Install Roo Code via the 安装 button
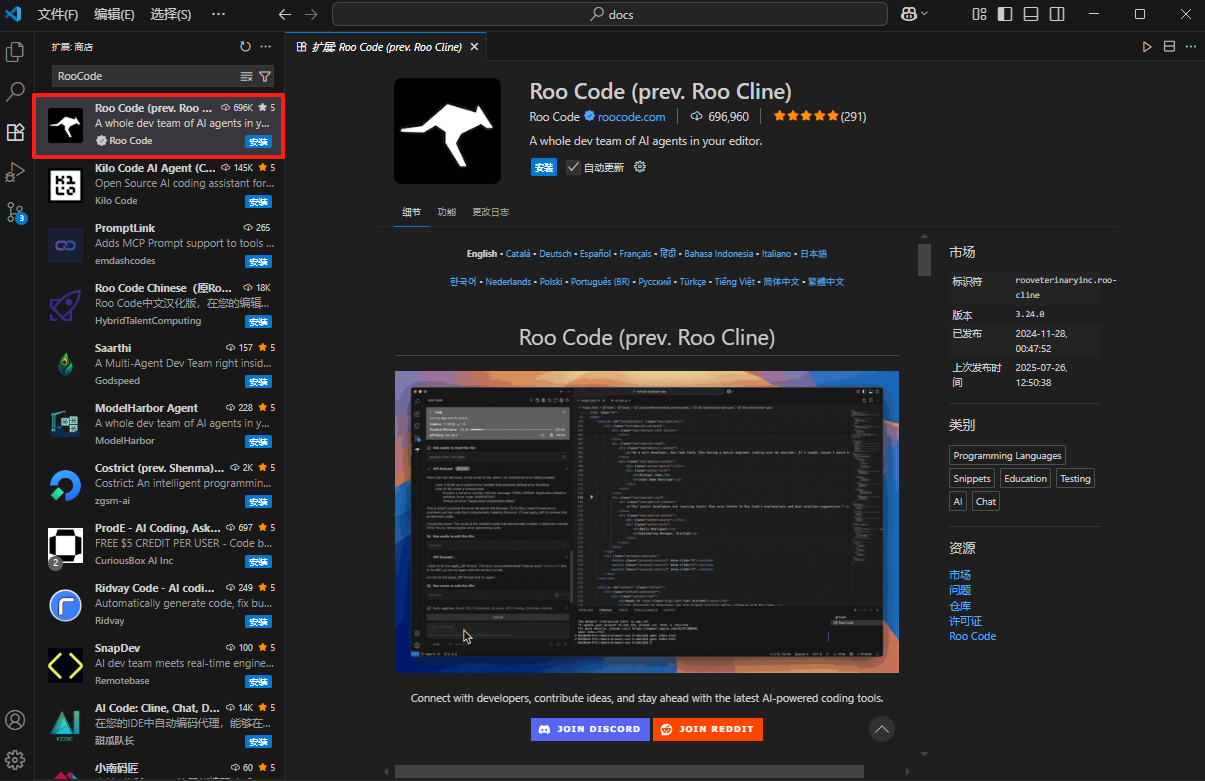Image resolution: width=1205 pixels, height=781 pixels. pos(543,167)
